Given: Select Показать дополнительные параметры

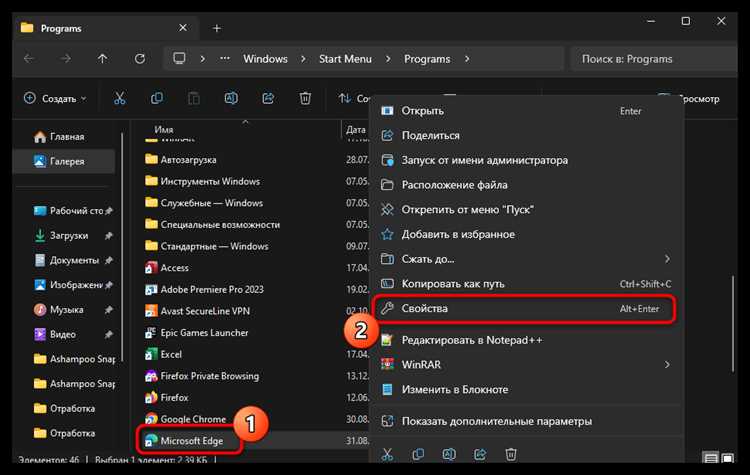Looking at the screenshot, I should [528, 421].
